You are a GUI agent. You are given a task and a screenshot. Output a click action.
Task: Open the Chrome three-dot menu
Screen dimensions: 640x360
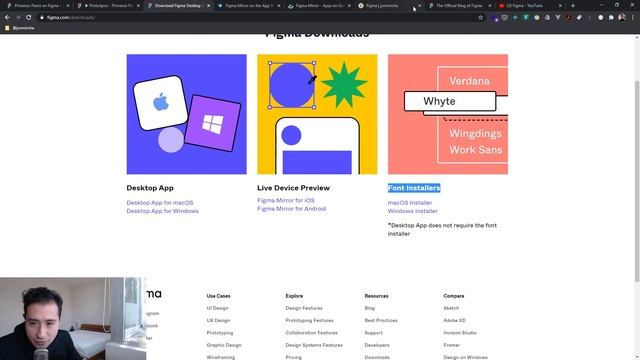633,18
